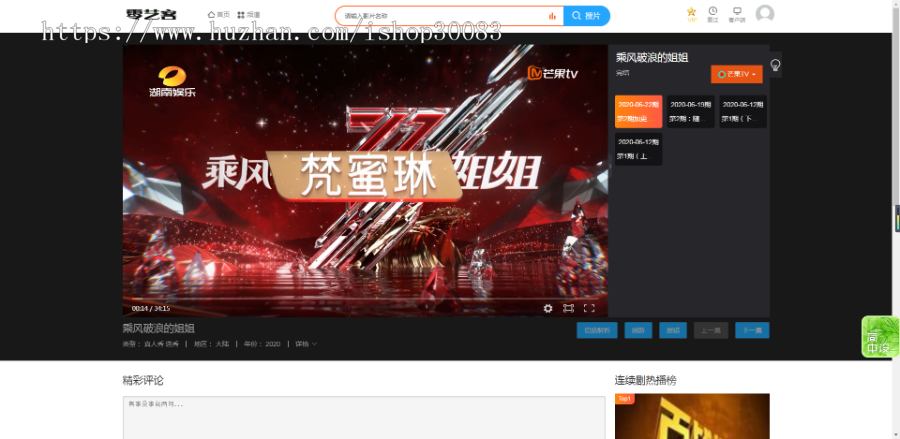Open the 芒果TV source dropdown
Screen dimensions: 900x439
click(x=736, y=74)
